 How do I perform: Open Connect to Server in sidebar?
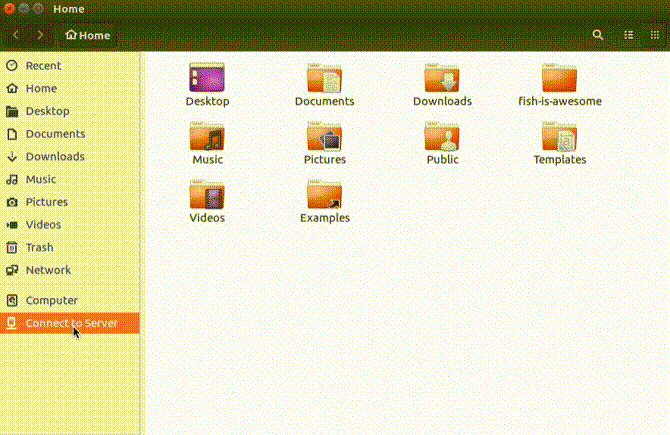tap(70, 323)
